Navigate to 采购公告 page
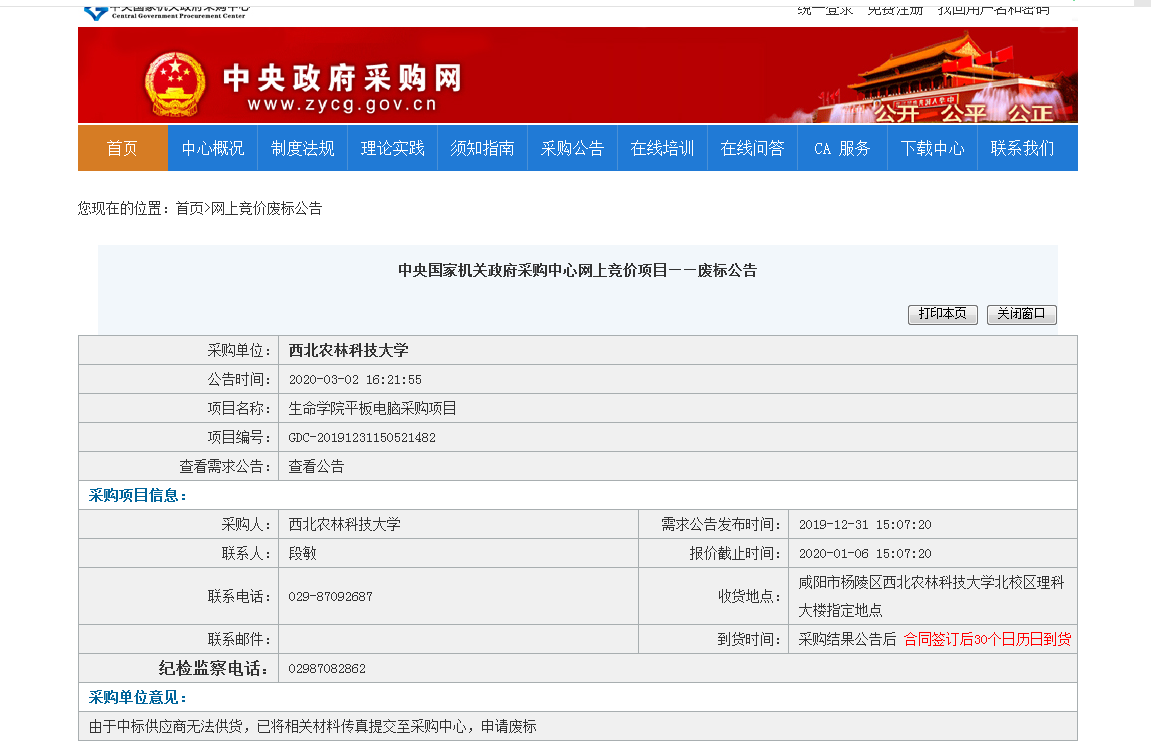The height and width of the screenshot is (741, 1151). (572, 148)
